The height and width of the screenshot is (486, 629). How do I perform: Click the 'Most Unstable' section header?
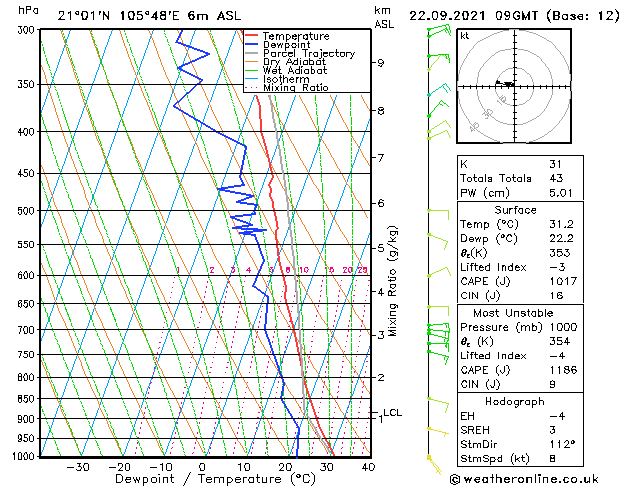[x=513, y=313]
